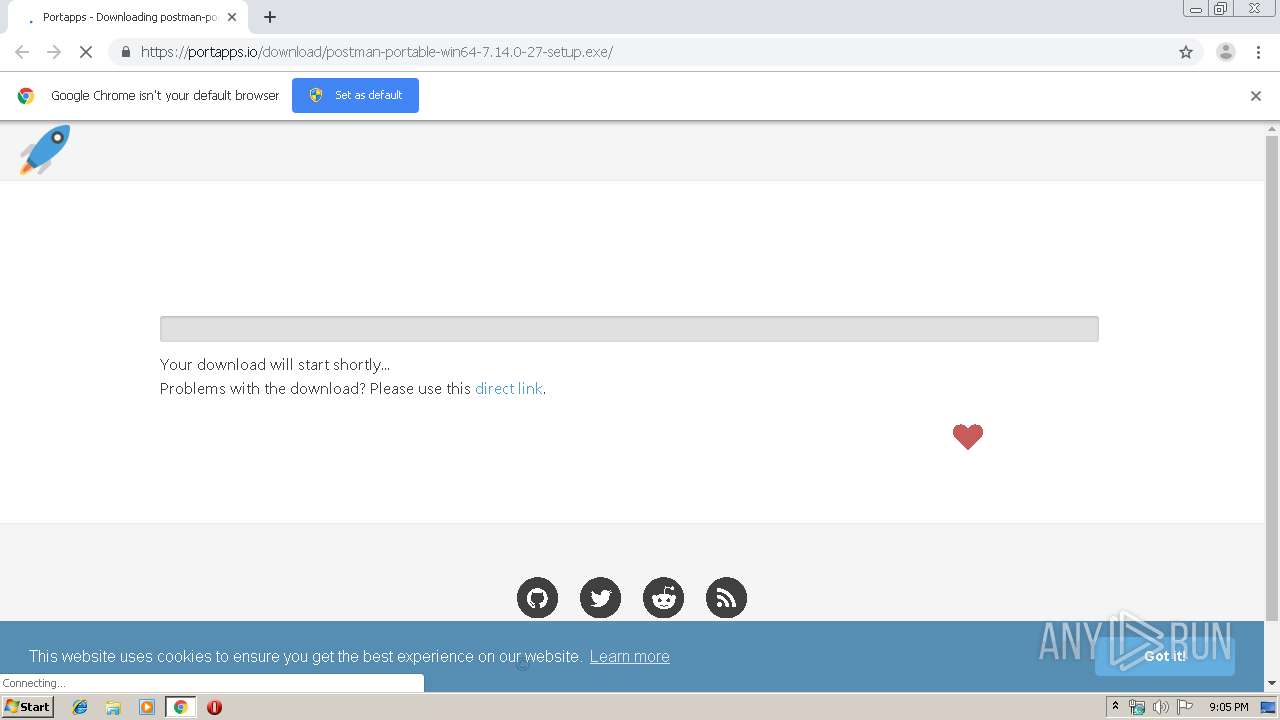Open media player from taskbar
Viewport: 1280px width, 720px height.
(147, 707)
